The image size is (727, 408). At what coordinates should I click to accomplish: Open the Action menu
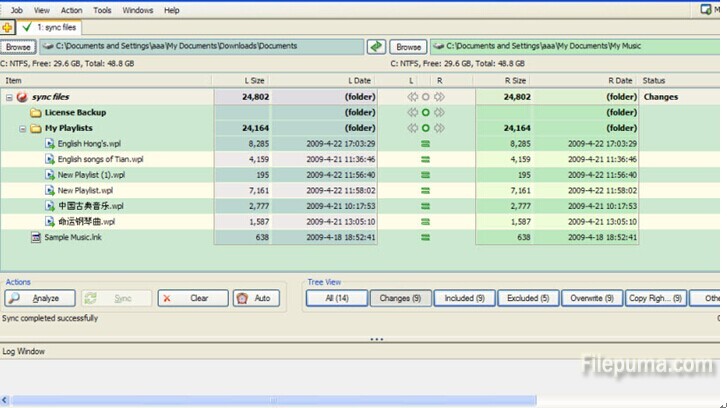[72, 10]
